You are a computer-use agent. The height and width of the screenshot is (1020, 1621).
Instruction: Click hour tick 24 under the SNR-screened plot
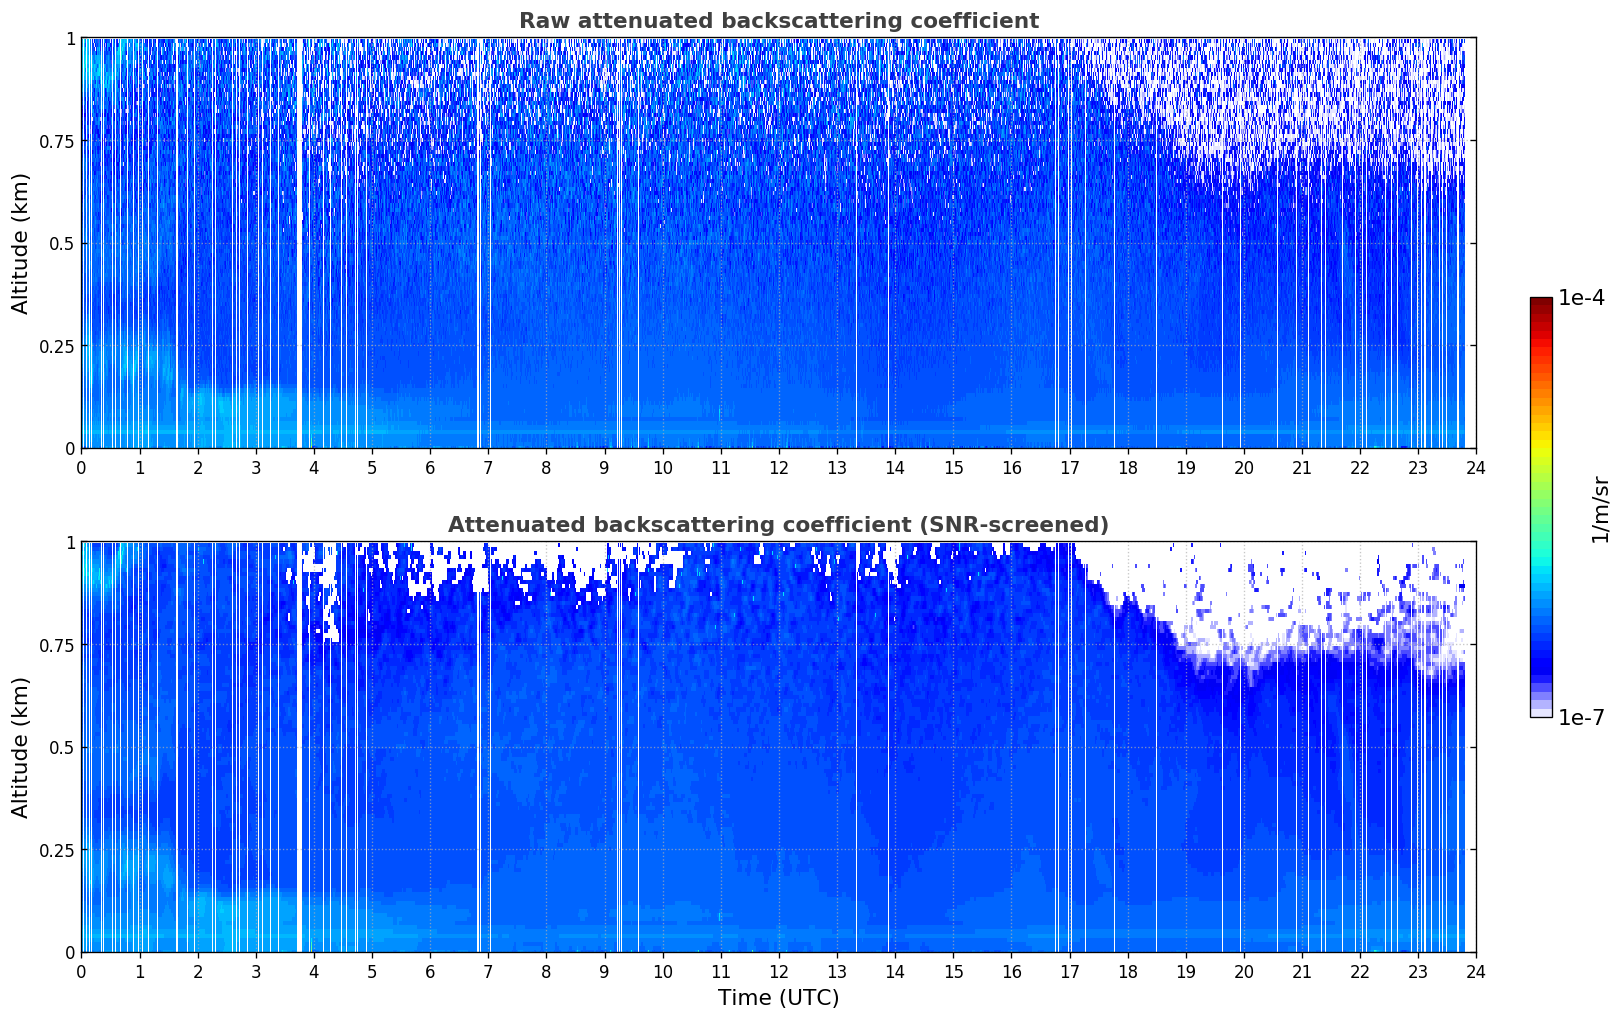click(x=1476, y=971)
